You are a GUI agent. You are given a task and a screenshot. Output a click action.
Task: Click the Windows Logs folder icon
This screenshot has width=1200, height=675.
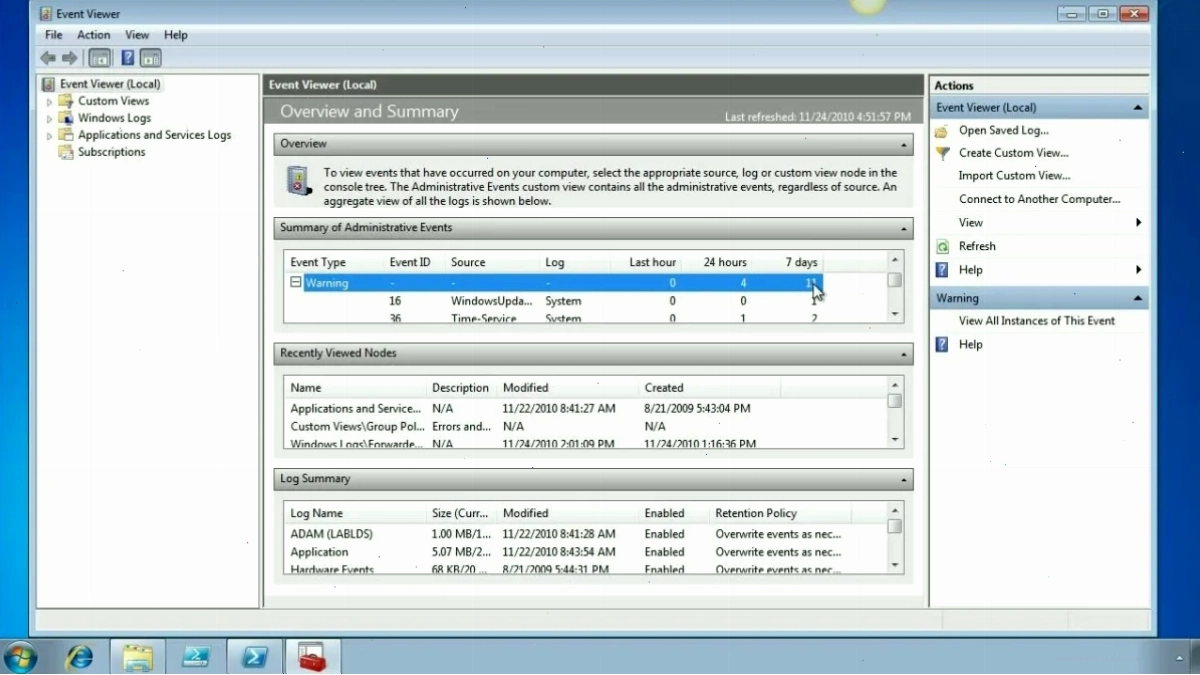[66, 118]
